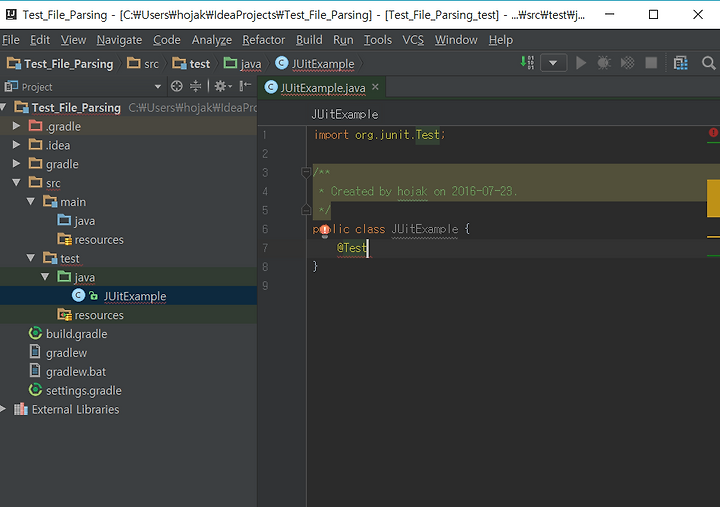Open the View menu
This screenshot has width=720, height=507.
coord(73,40)
